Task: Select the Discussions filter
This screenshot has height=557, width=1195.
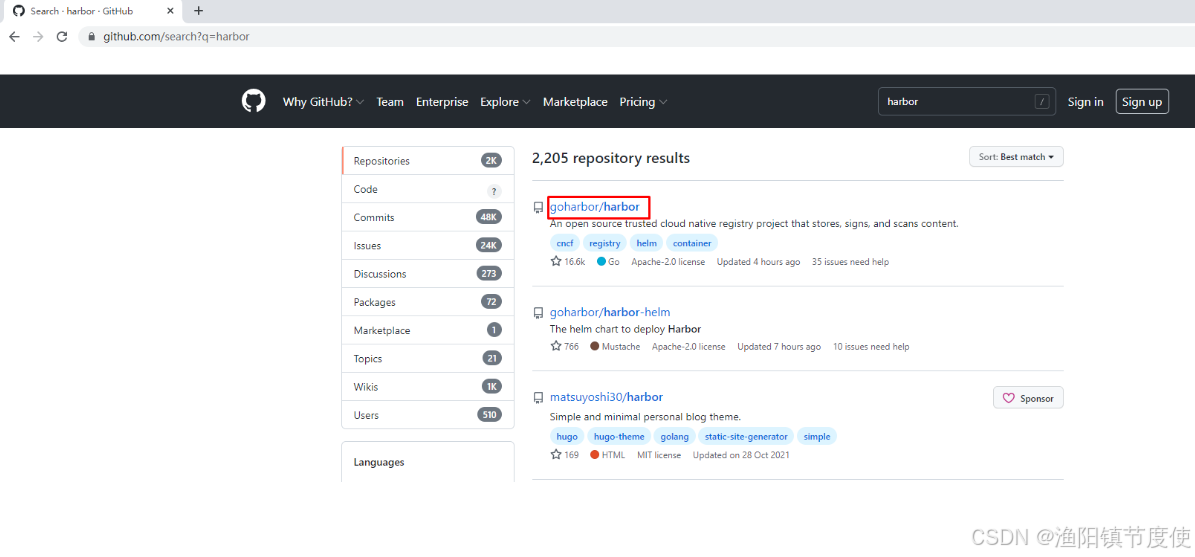Action: click(428, 274)
